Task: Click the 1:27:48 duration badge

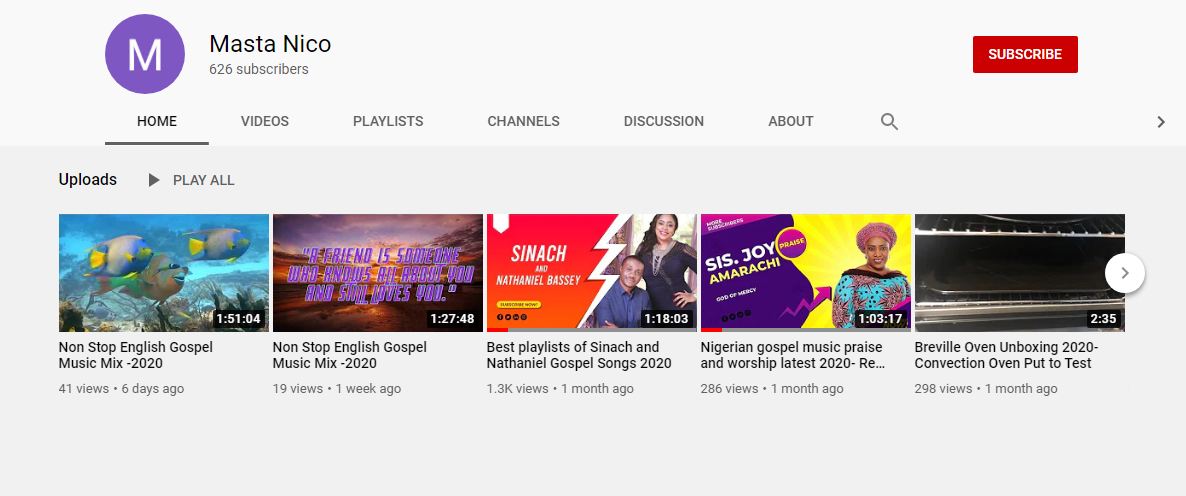Action: coord(452,318)
